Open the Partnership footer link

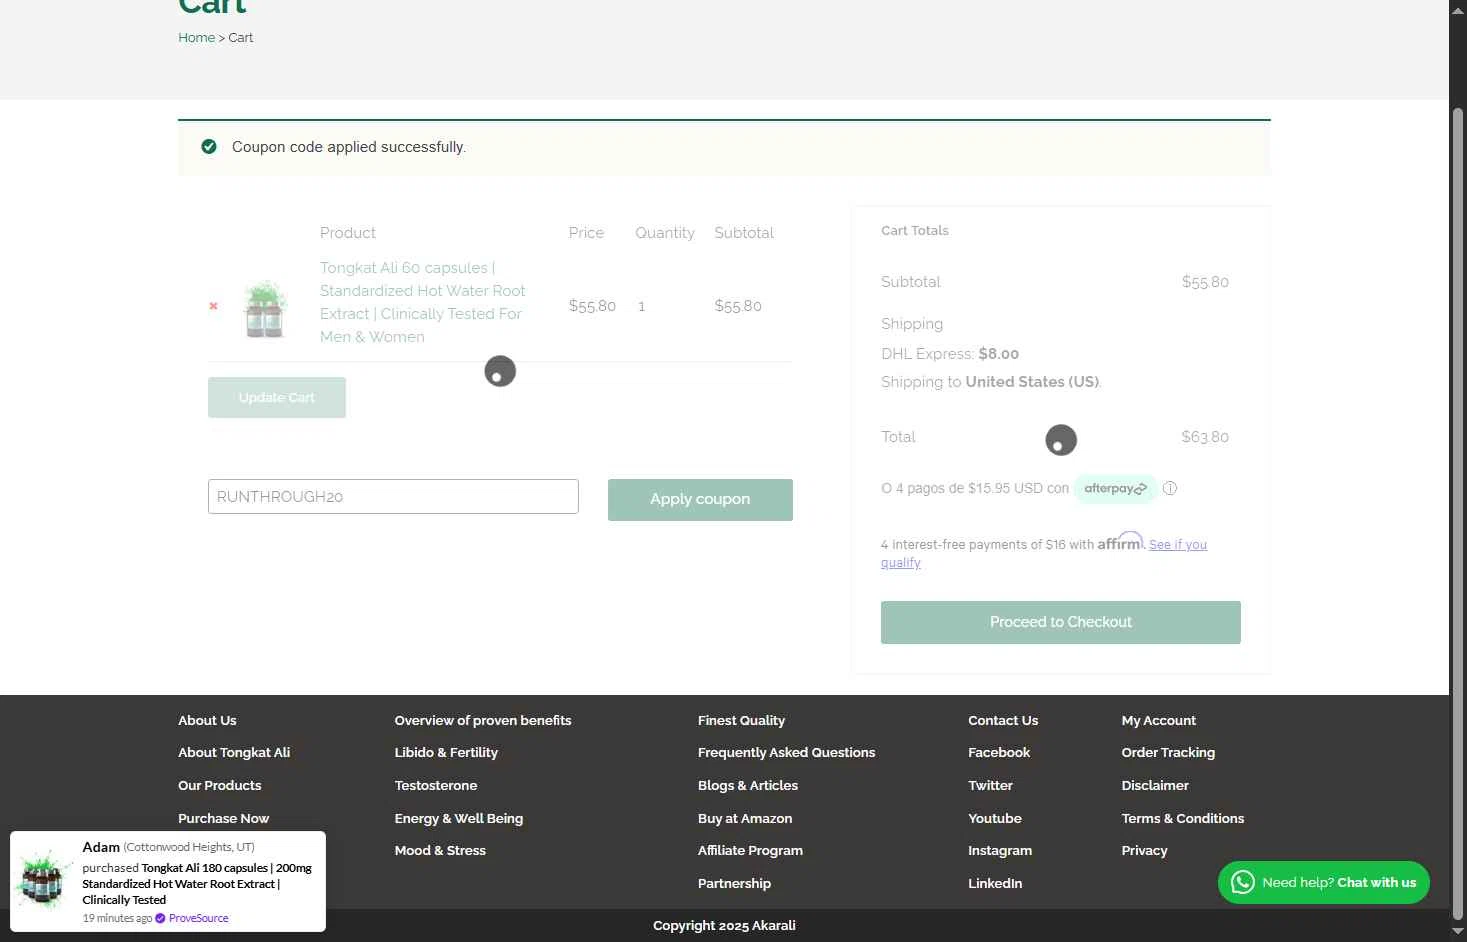point(734,883)
